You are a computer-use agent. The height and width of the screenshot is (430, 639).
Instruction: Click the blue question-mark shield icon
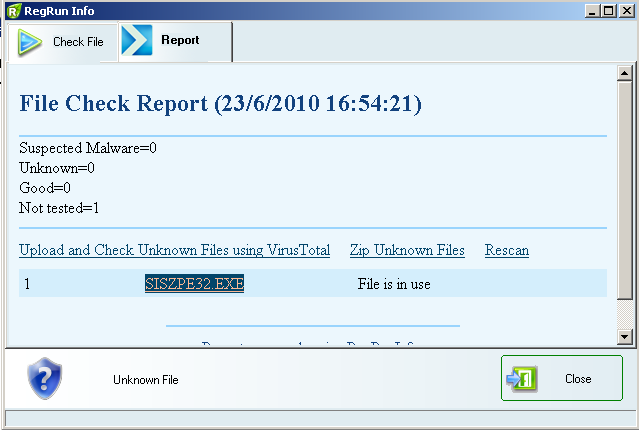coord(44,378)
